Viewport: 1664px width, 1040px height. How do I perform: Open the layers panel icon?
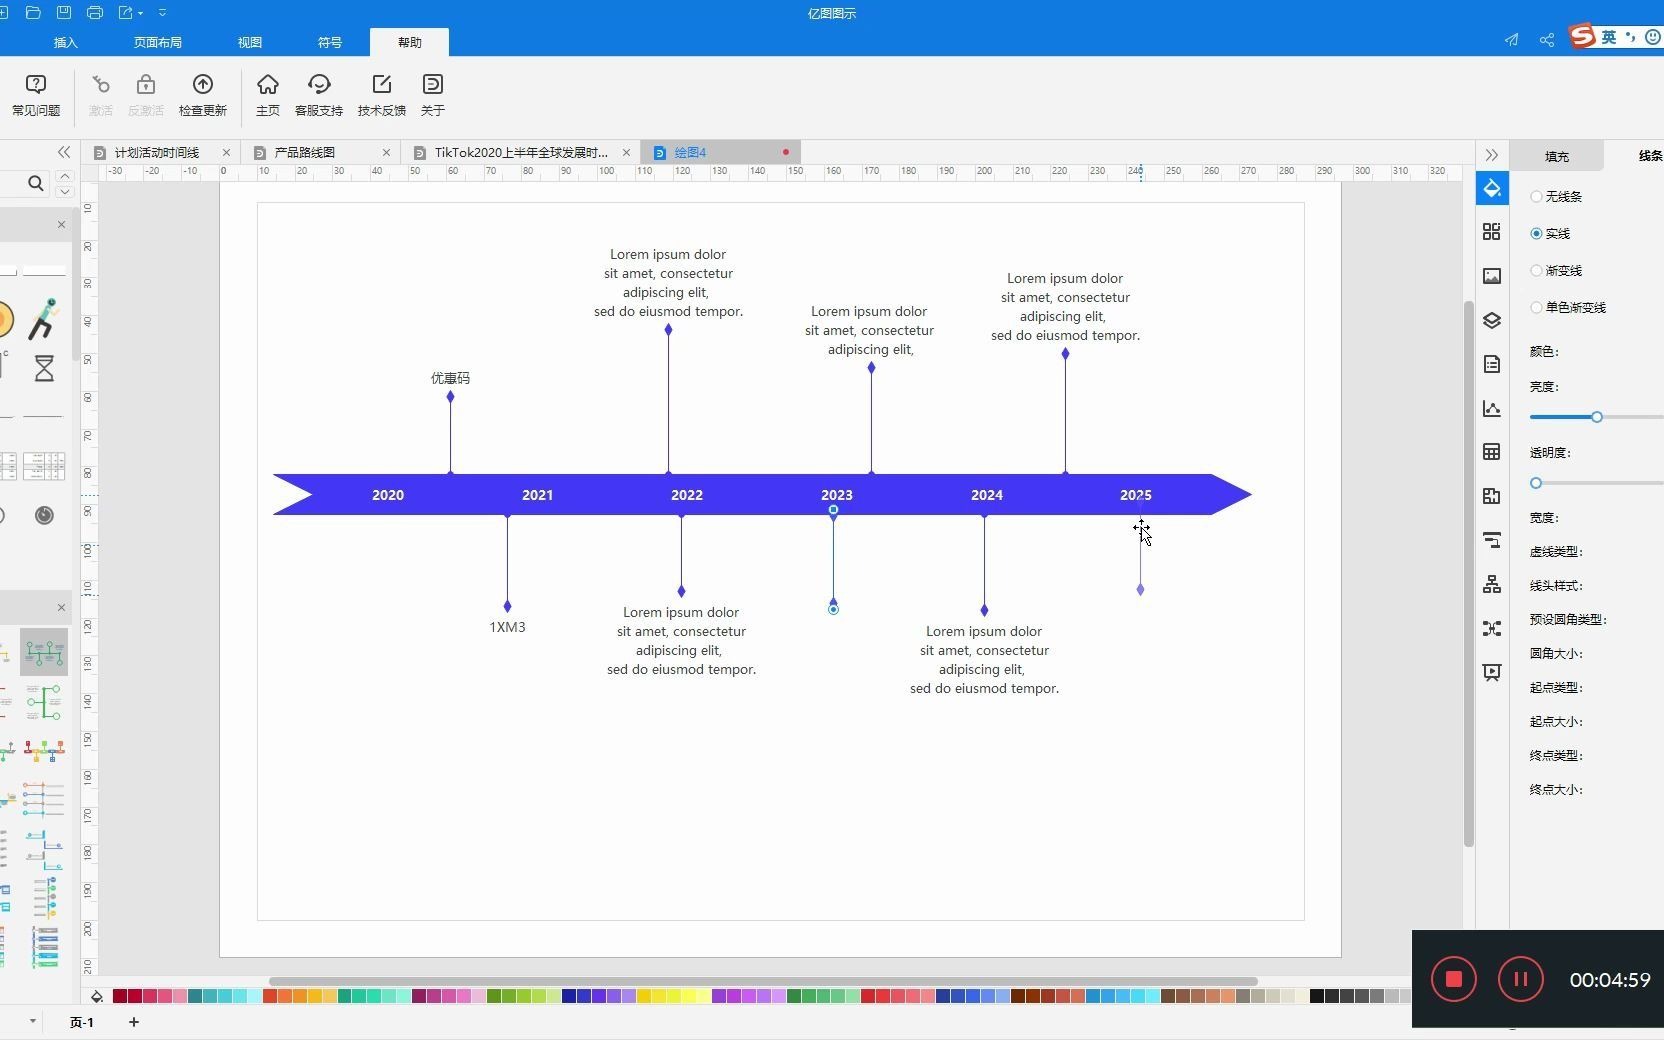[x=1492, y=320]
